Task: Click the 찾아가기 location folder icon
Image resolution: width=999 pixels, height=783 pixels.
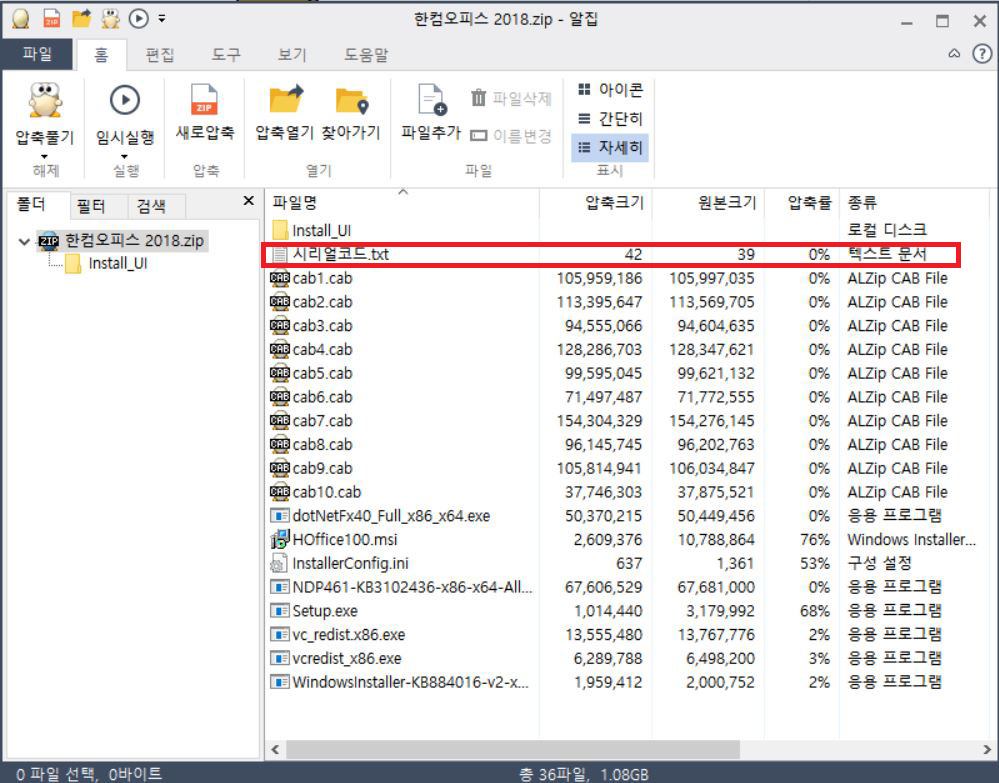Action: [x=352, y=101]
